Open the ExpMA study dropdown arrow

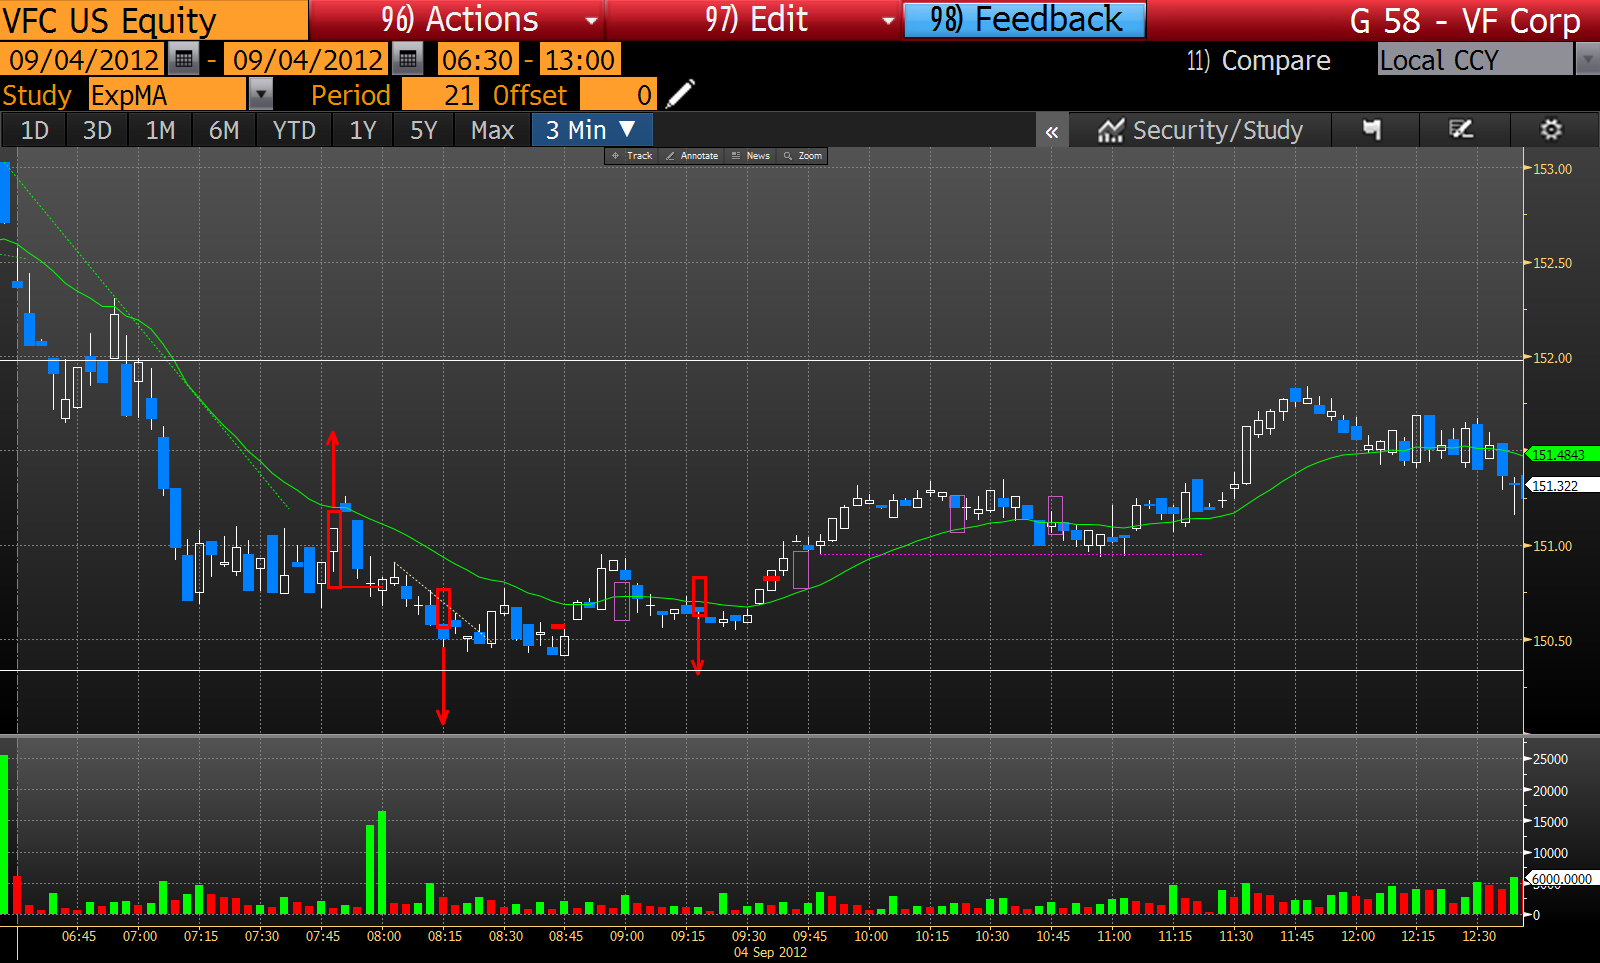260,95
